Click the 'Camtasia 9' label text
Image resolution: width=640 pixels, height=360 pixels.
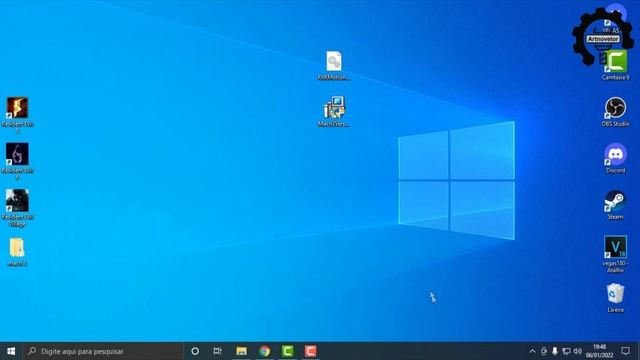(x=616, y=77)
